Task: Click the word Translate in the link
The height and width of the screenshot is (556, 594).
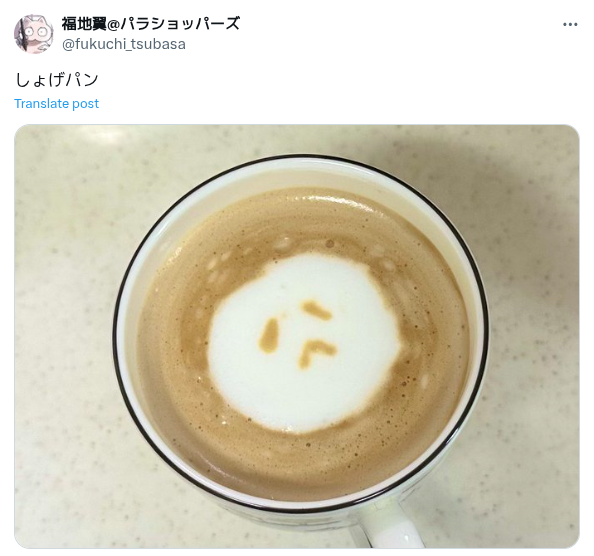Action: tap(42, 103)
